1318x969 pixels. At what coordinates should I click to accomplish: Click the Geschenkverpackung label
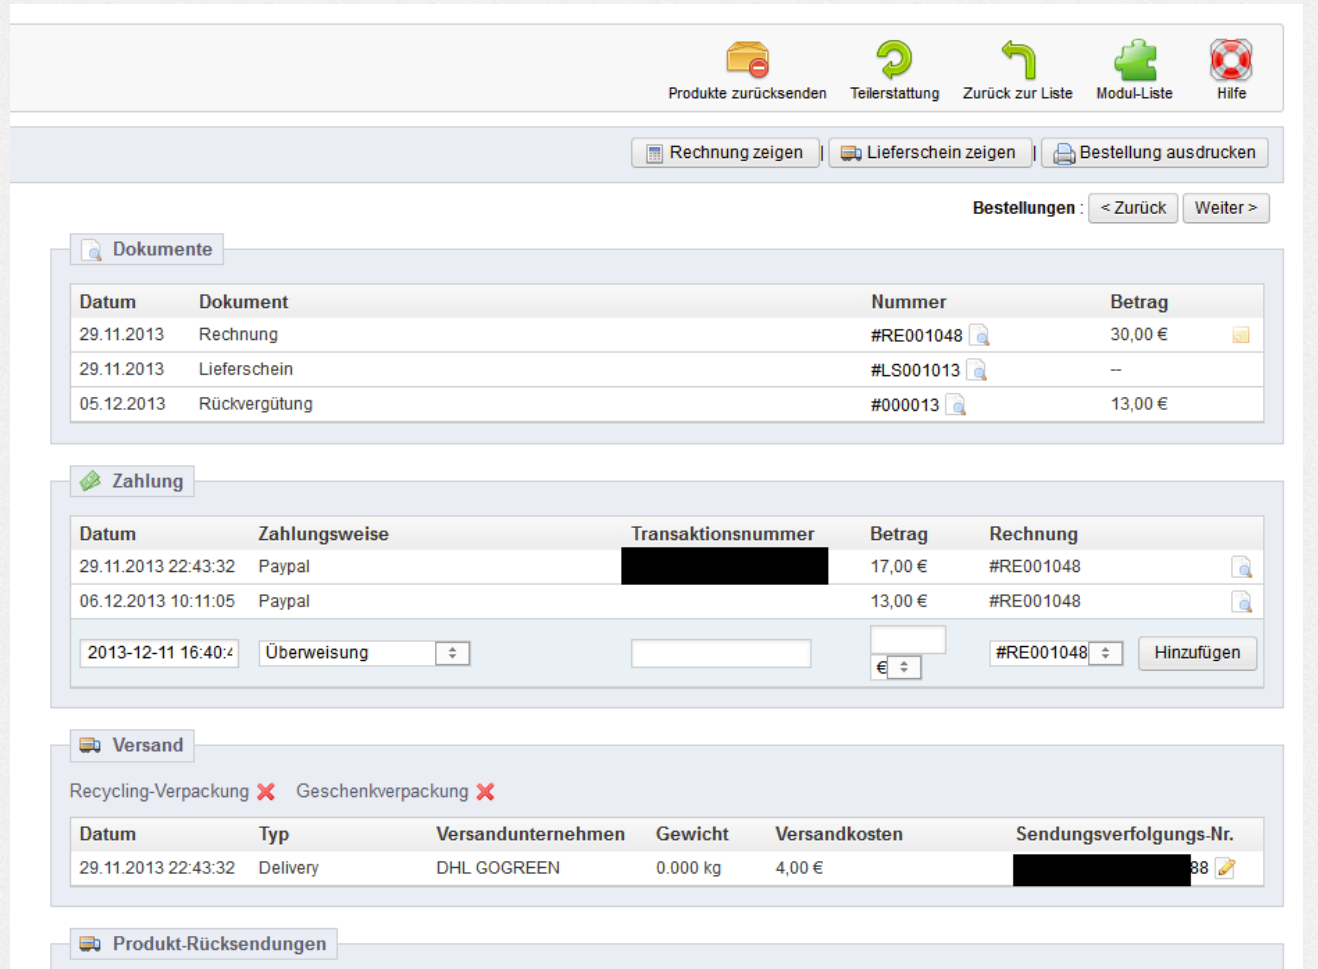point(382,792)
